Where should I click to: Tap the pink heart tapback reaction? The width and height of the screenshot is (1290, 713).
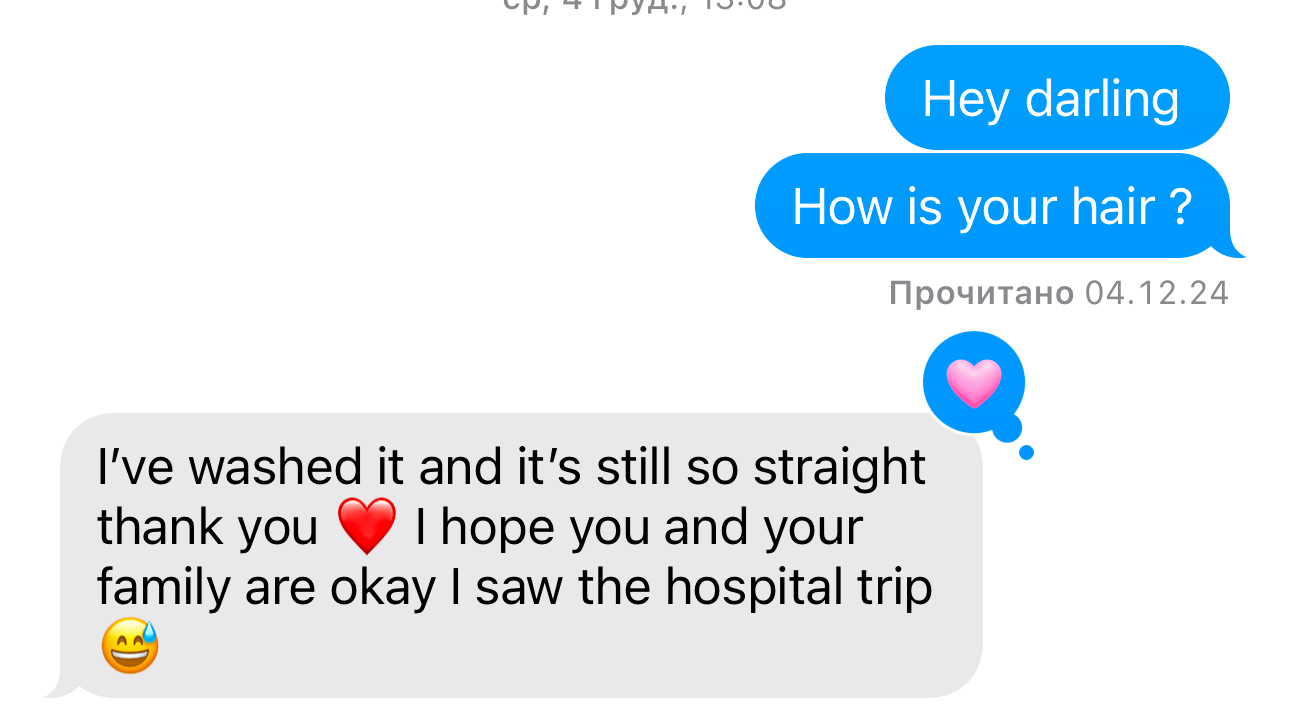click(x=973, y=383)
